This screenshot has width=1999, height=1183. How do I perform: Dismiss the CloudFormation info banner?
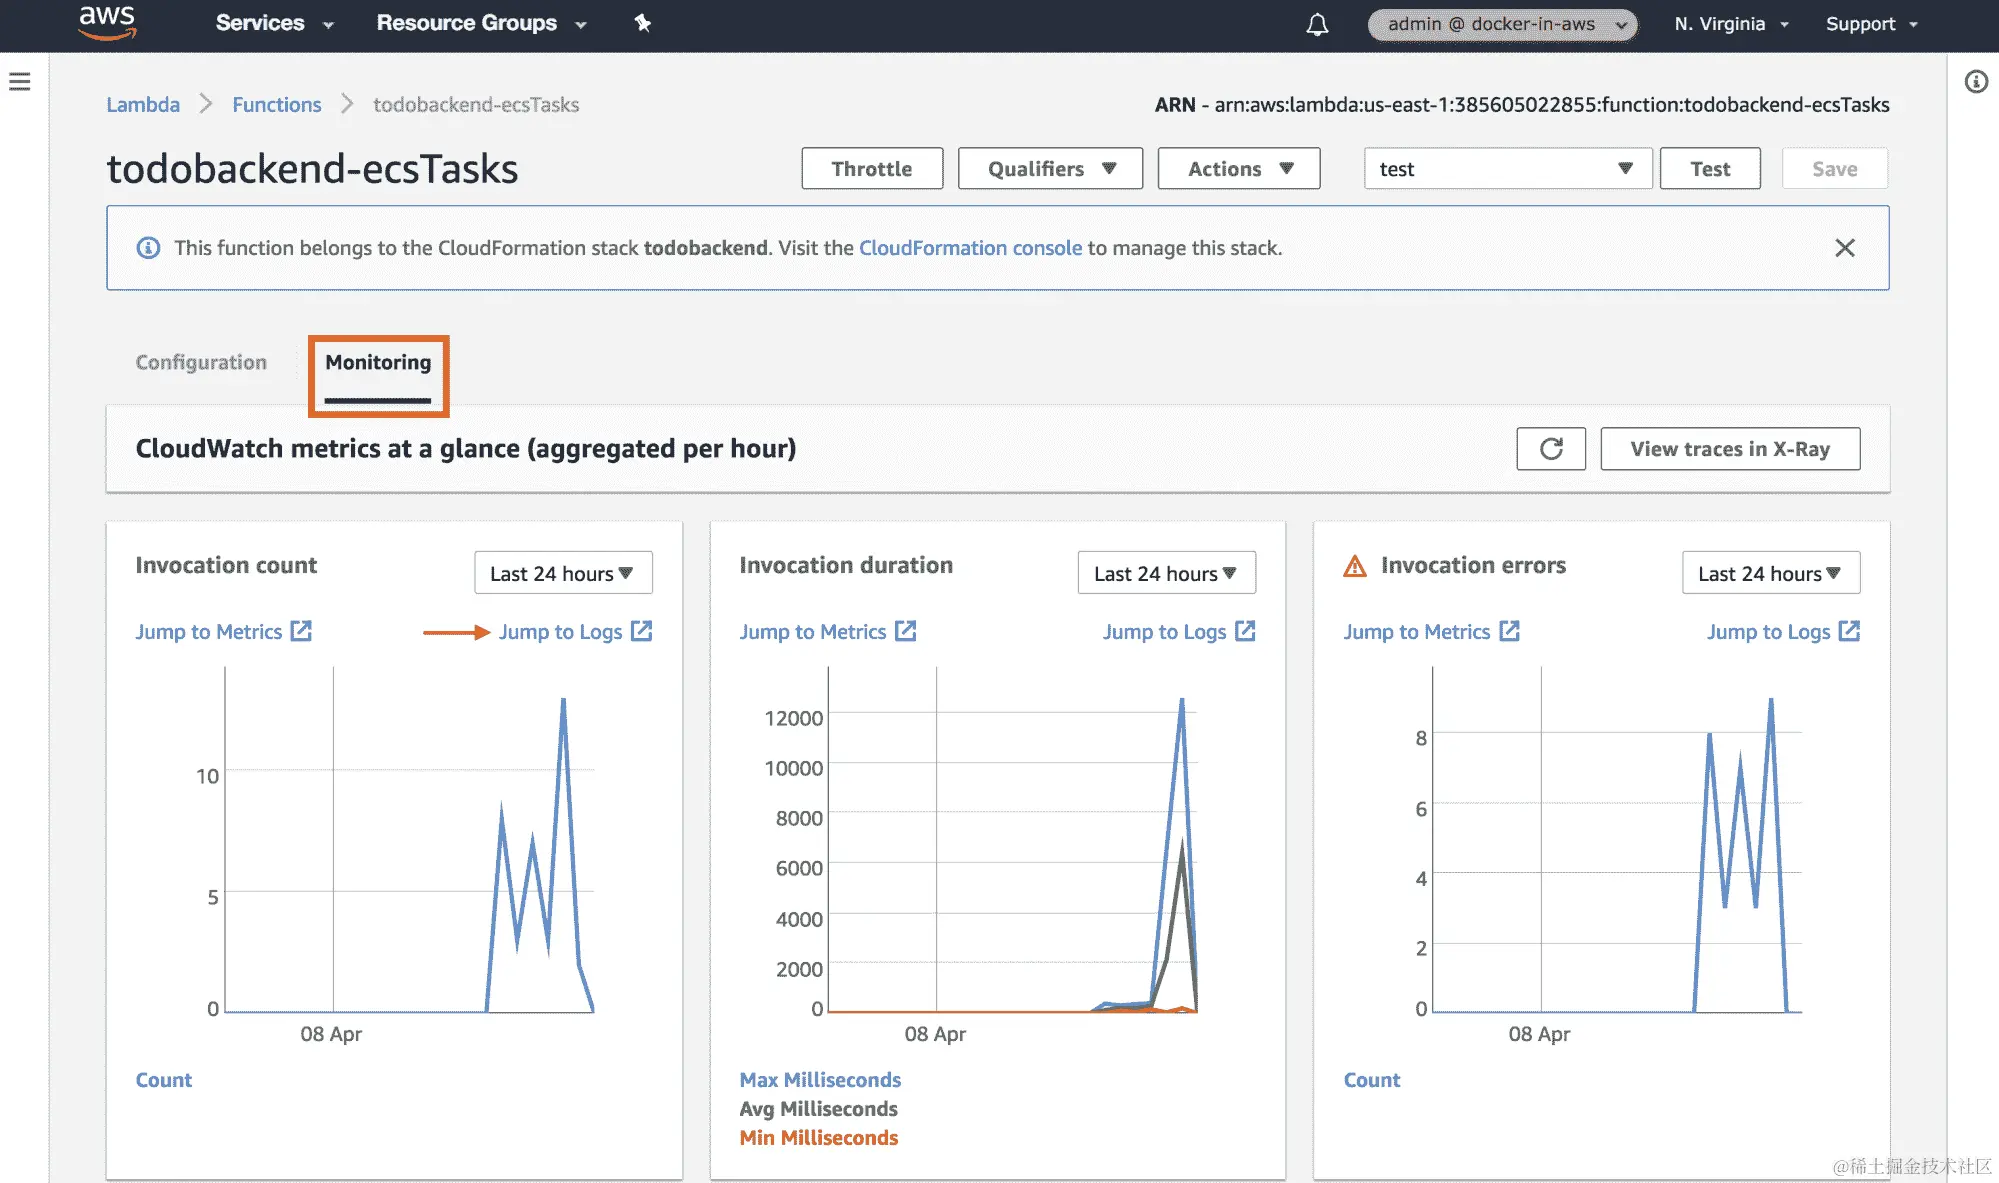[1844, 248]
